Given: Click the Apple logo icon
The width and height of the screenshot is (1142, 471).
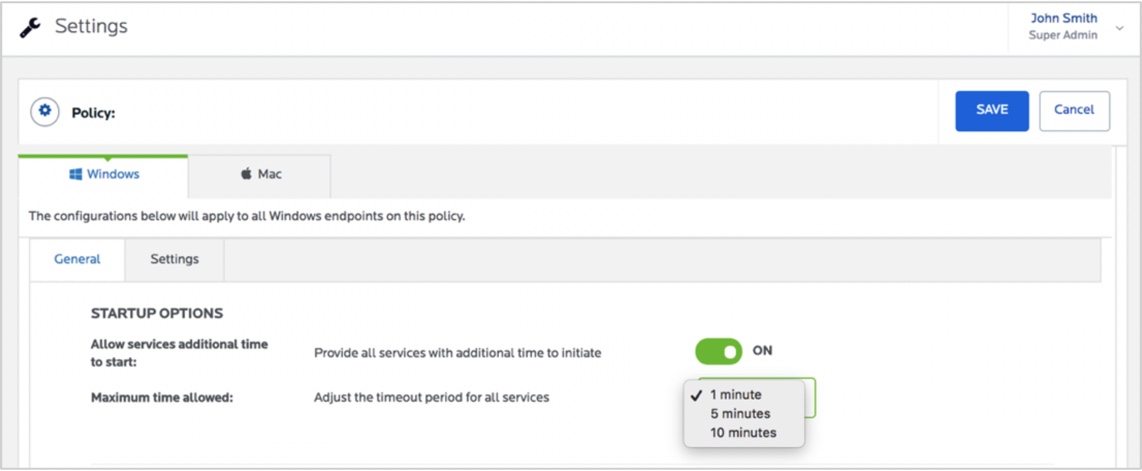Looking at the screenshot, I should [246, 174].
